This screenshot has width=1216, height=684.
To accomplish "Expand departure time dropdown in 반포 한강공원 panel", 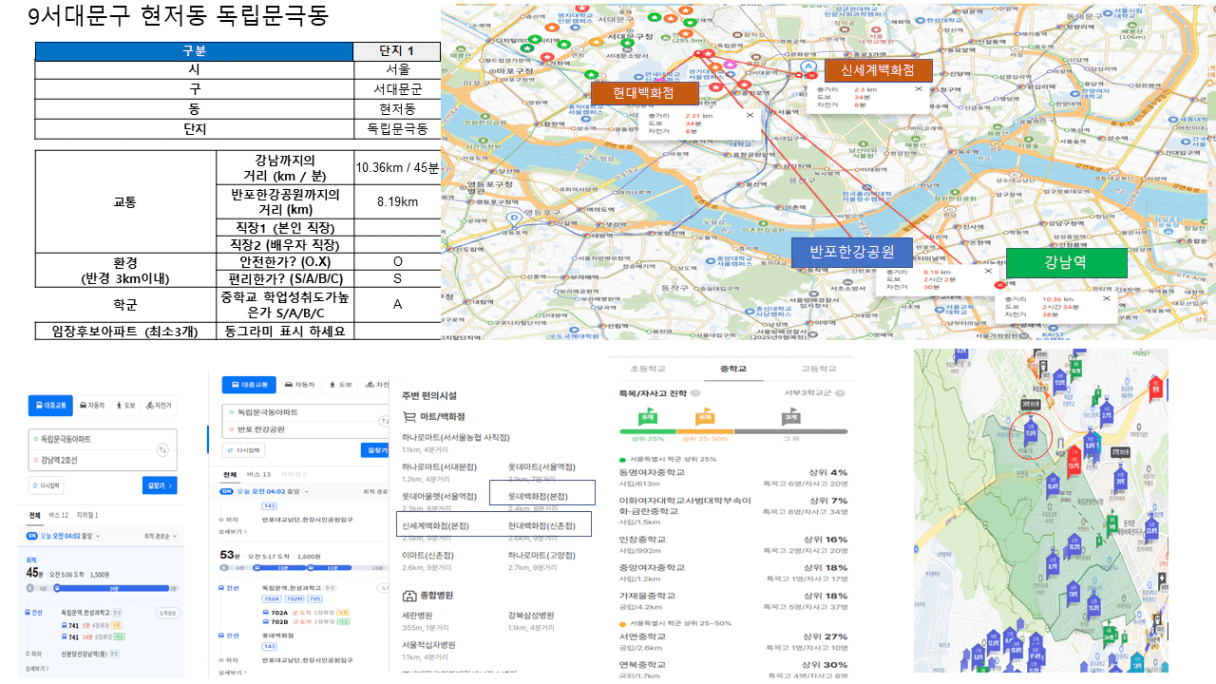I will pyautogui.click(x=306, y=491).
